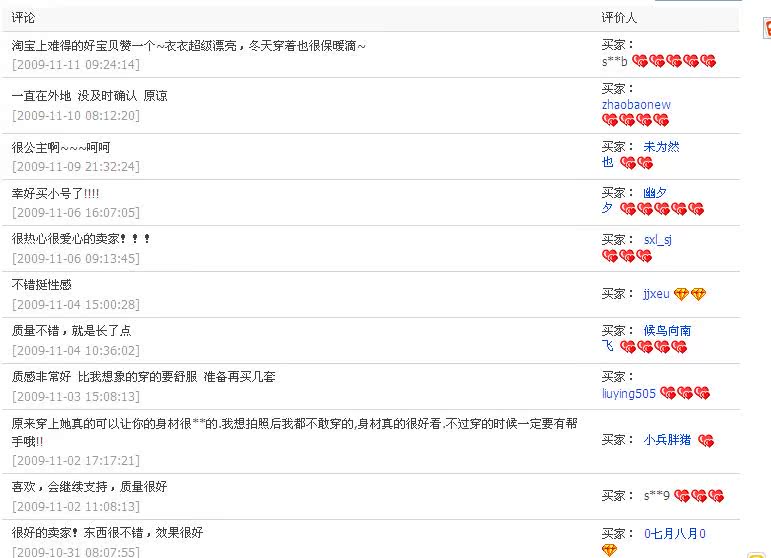Viewport: 771px width, 558px height.
Task: Open buyer liuying505's profile link
Action: pos(629,393)
